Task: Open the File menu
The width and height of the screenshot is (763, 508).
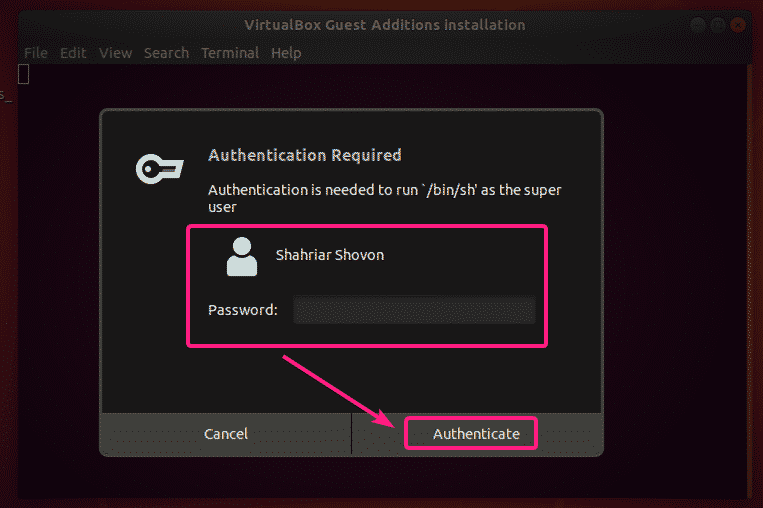Action: pyautogui.click(x=35, y=53)
